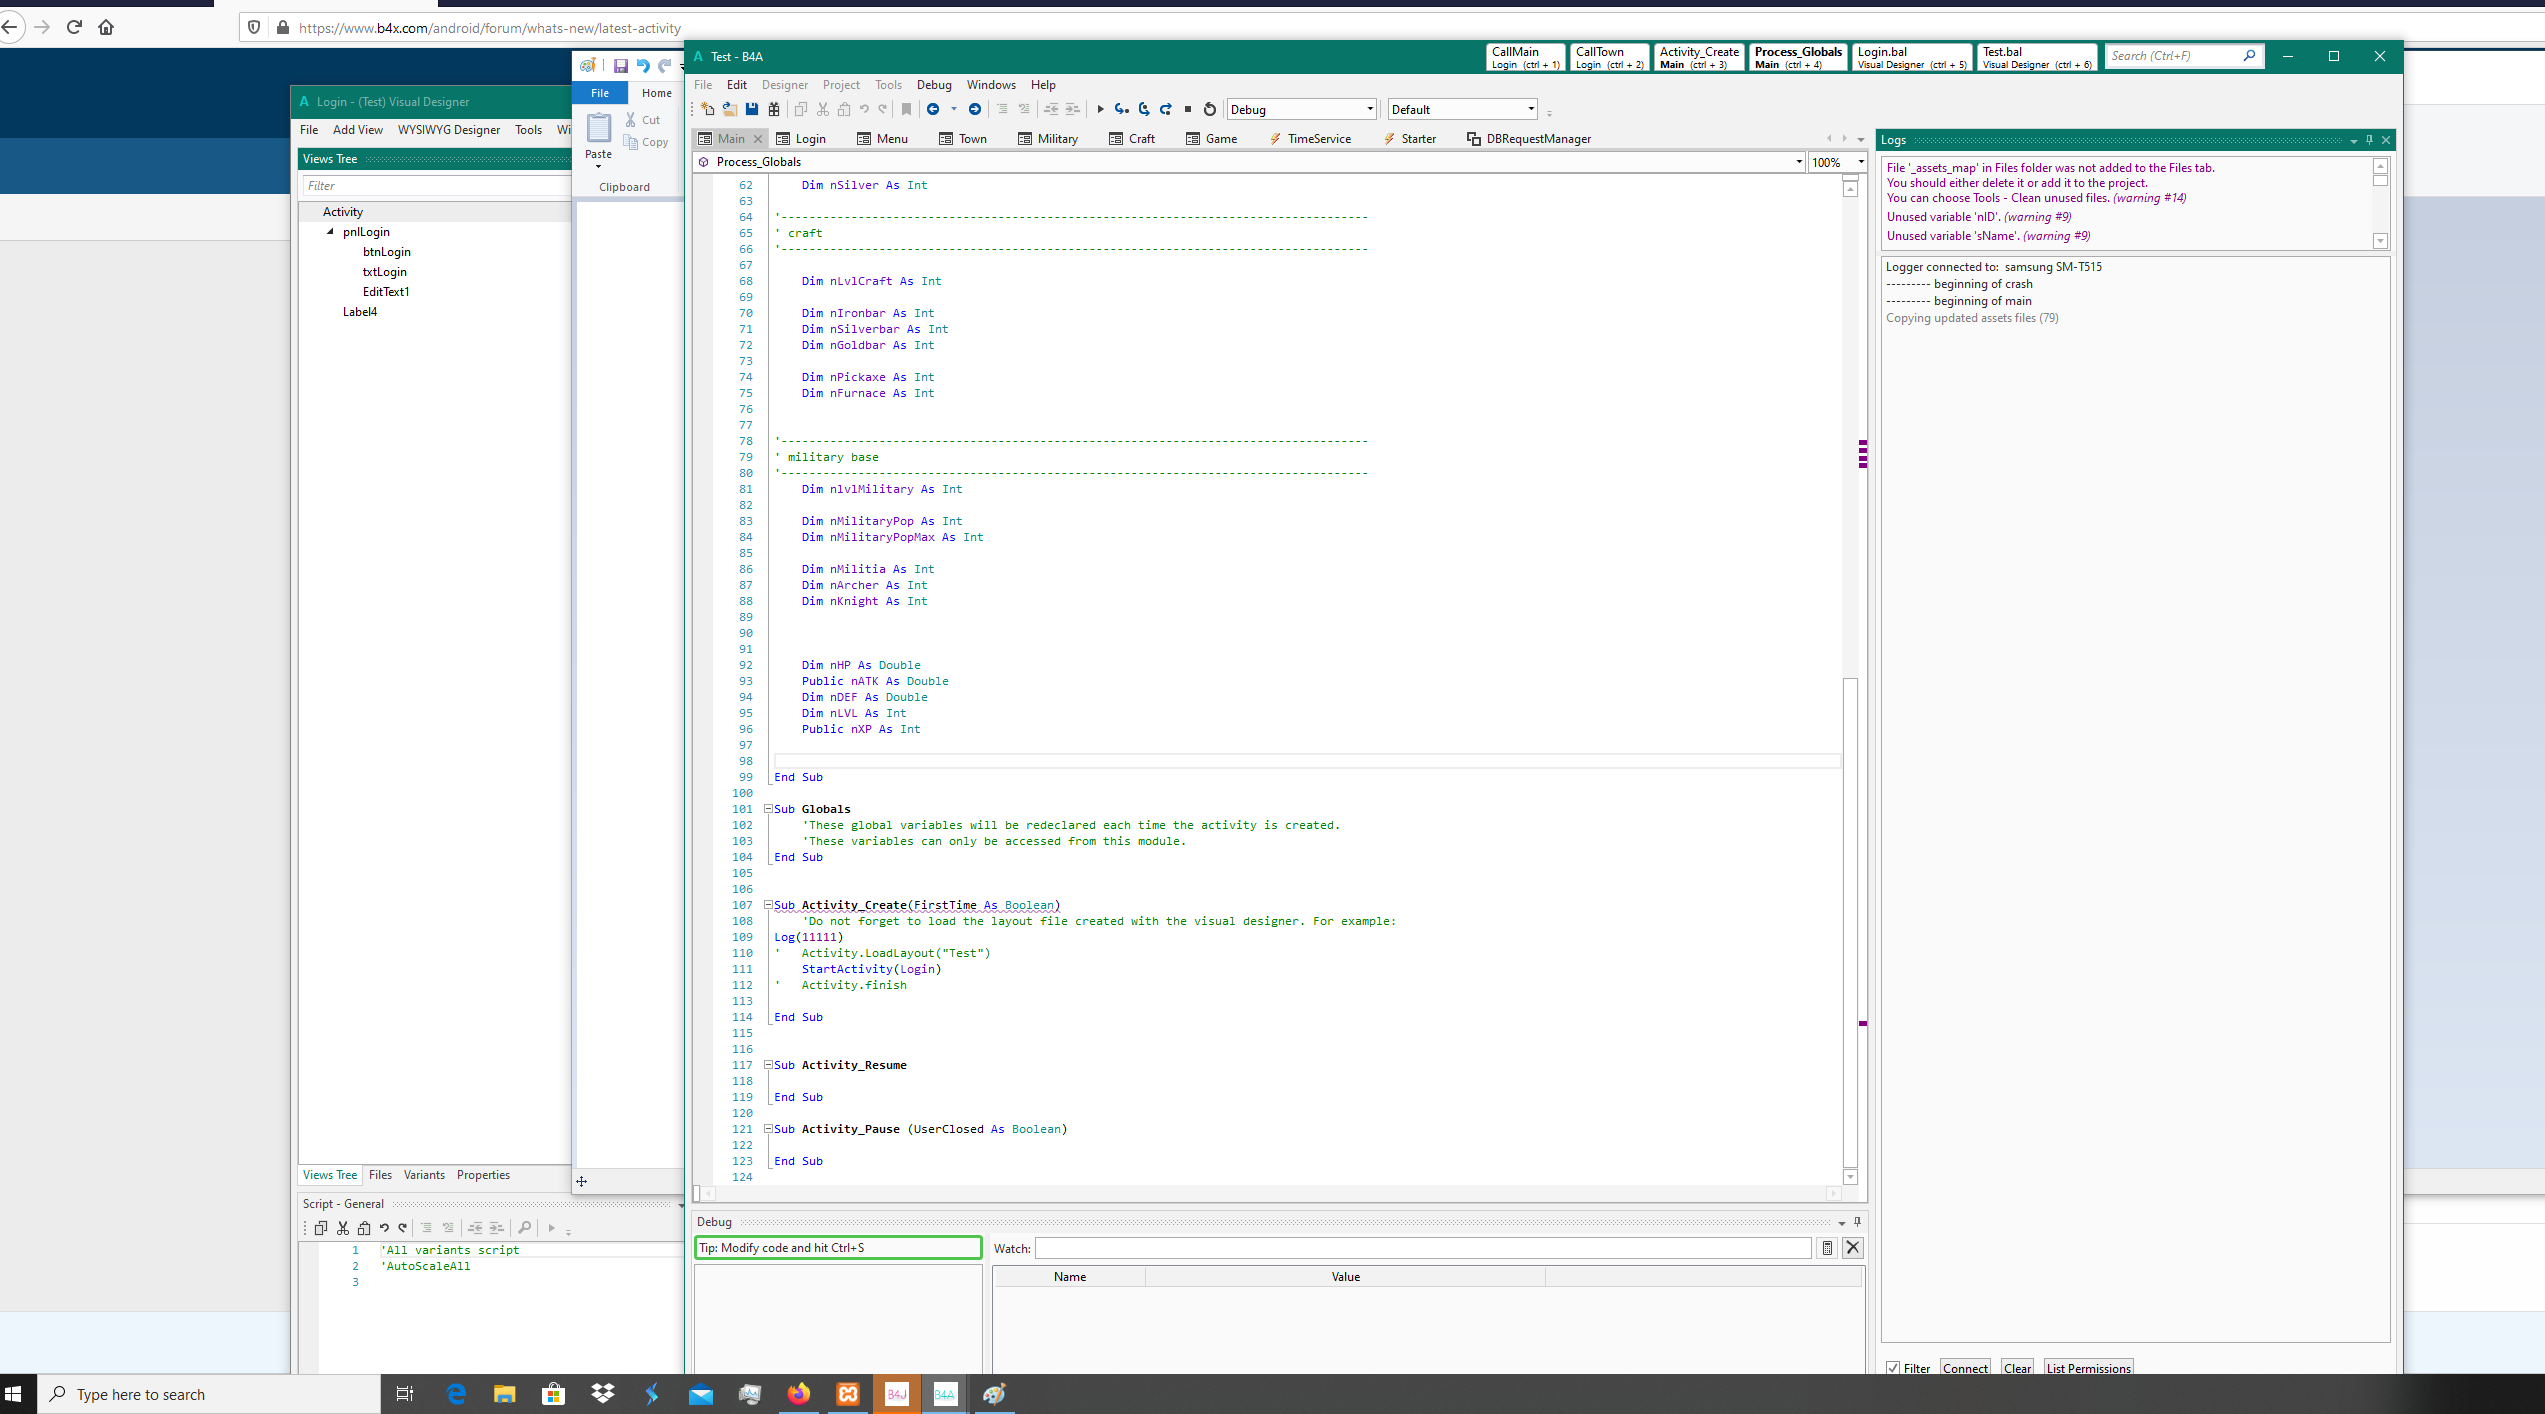
Task: Click the Step In debug icon
Action: click(x=1122, y=110)
